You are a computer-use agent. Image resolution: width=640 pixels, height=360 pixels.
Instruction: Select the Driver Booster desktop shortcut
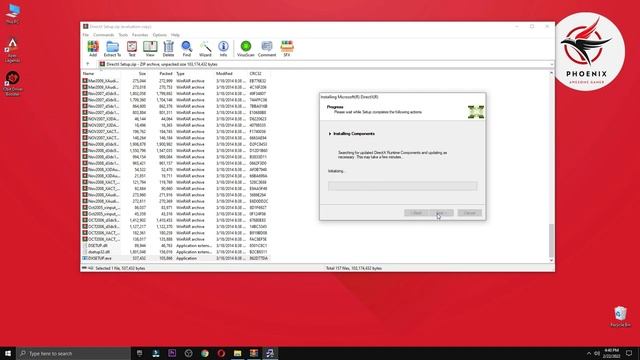pyautogui.click(x=12, y=83)
